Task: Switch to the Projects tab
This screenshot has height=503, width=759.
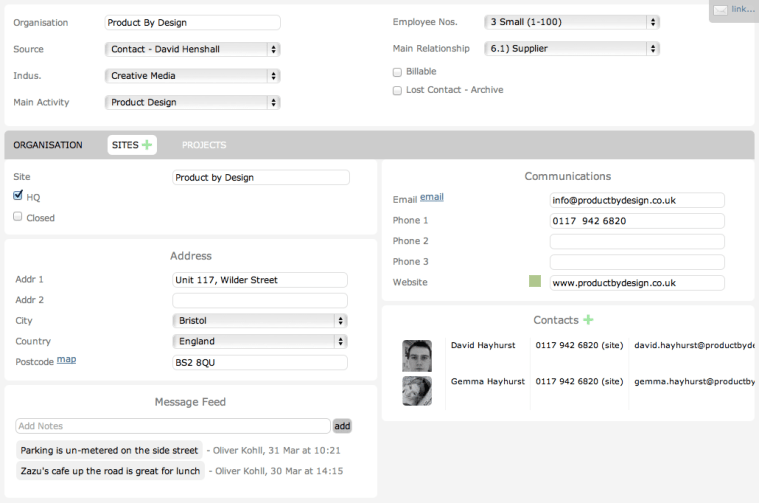Action: pos(204,145)
